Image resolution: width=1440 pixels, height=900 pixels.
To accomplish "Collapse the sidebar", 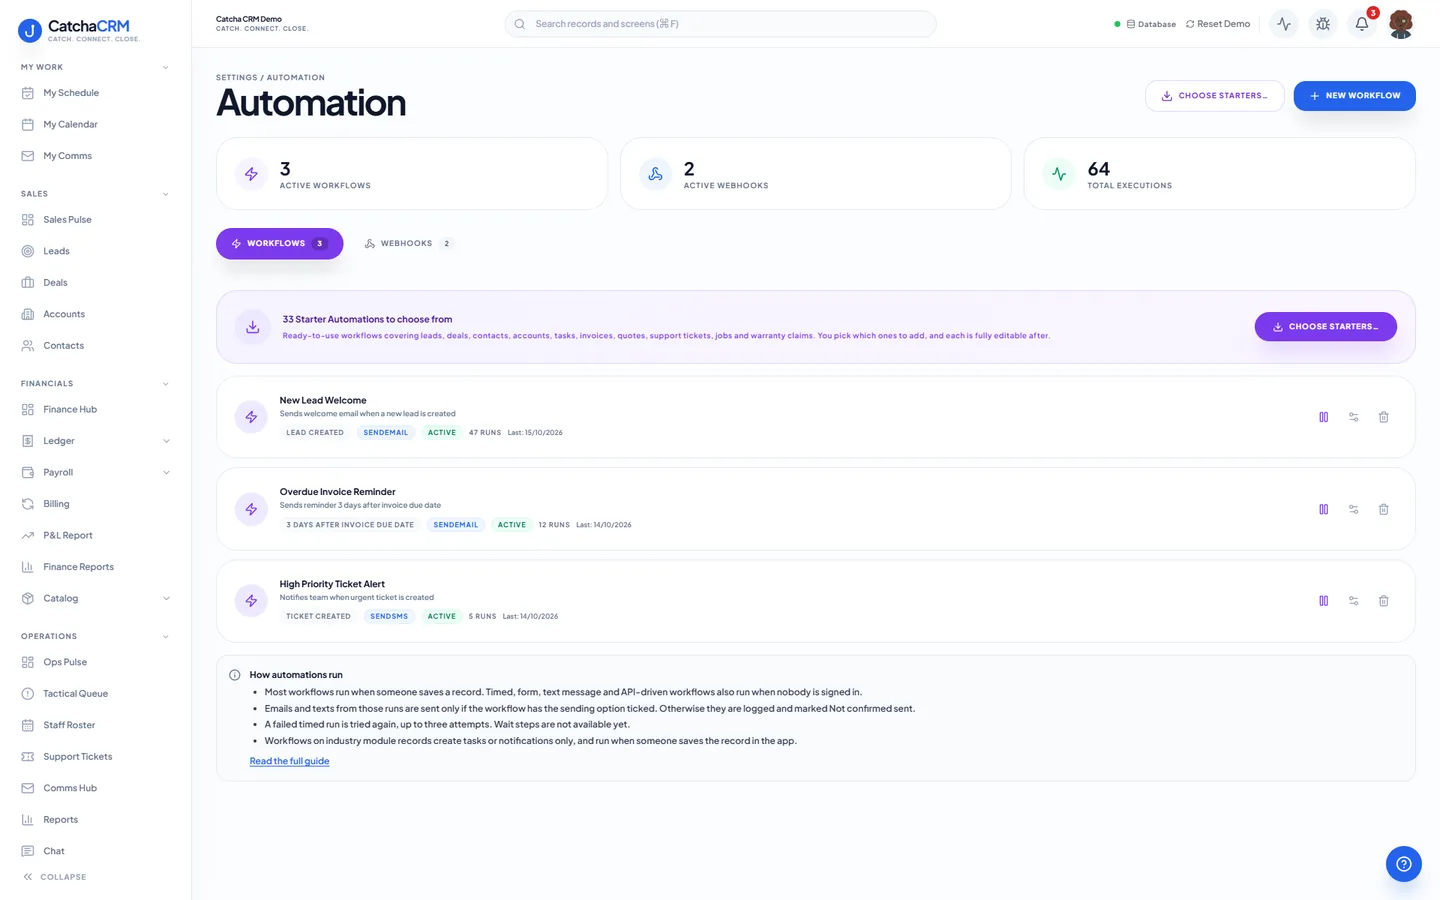I will (55, 877).
